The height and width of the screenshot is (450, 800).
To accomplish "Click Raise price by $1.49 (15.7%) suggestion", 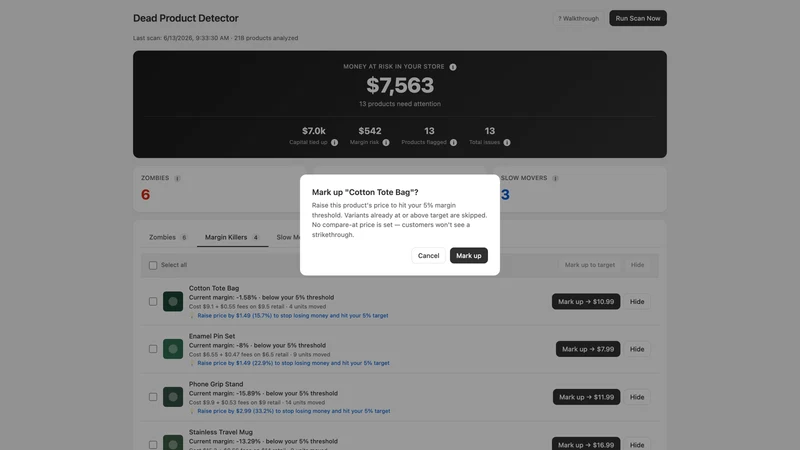I will point(293,316).
